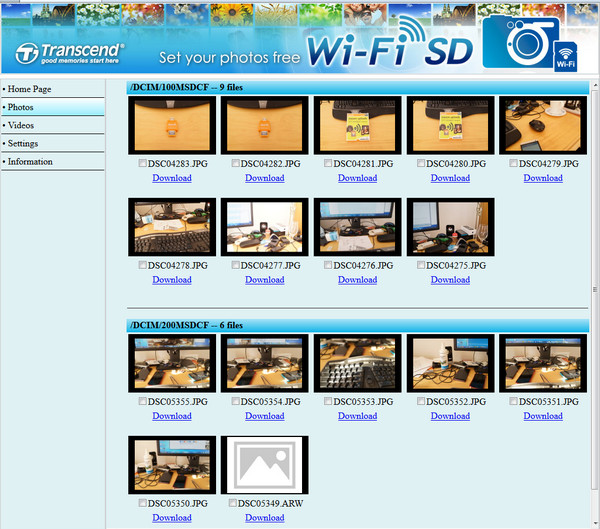Viewport: 600px width, 529px height.
Task: Open thumbnail of DSC04283.JPG
Action: tap(172, 125)
